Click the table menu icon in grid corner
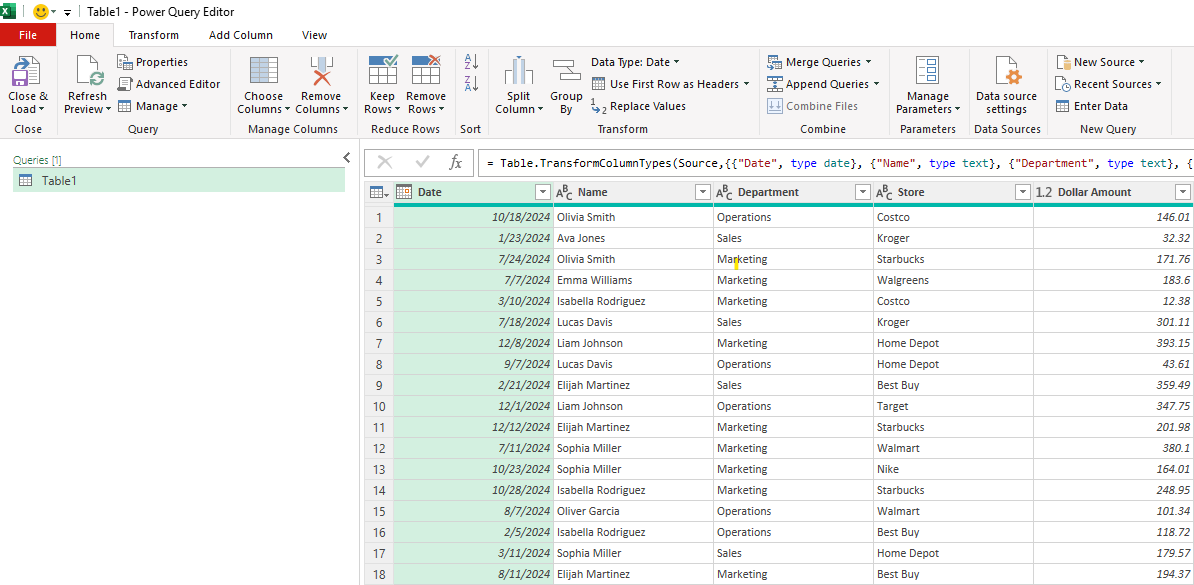Viewport: 1194px width, 585px height. point(378,193)
